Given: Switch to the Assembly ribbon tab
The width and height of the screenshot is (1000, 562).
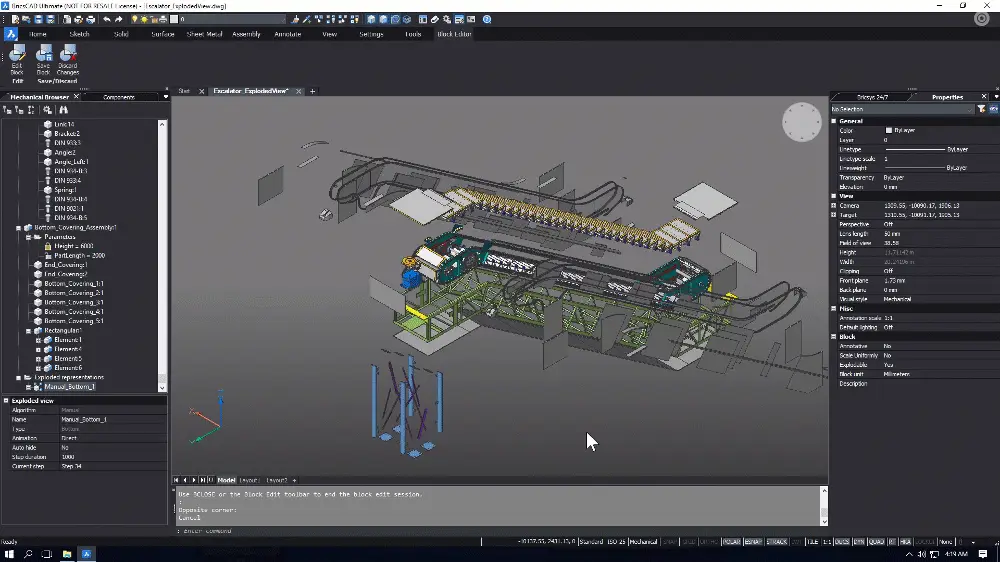Looking at the screenshot, I should click(x=246, y=34).
